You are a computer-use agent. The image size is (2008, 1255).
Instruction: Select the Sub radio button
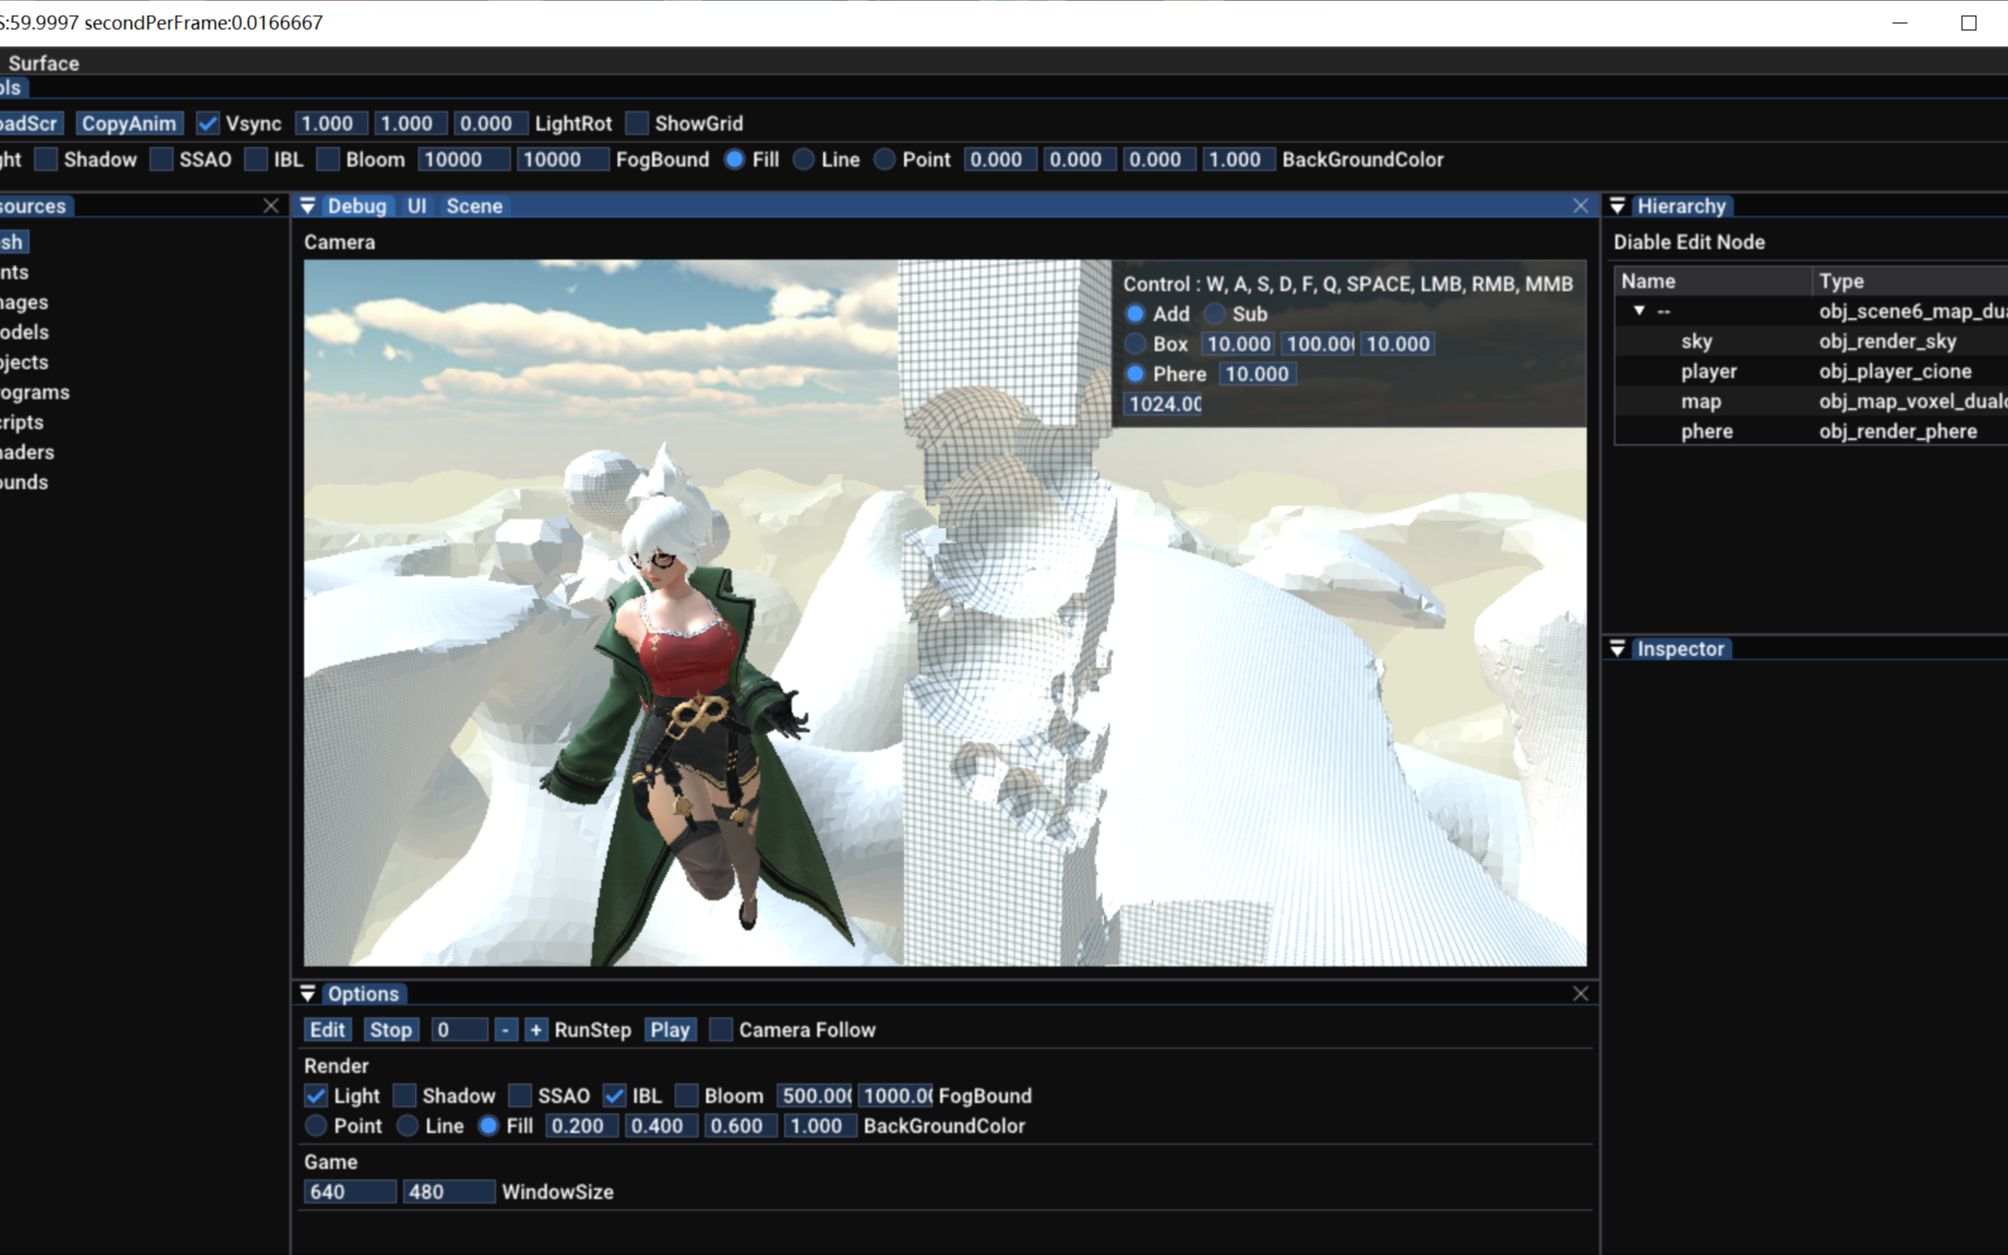tap(1215, 314)
